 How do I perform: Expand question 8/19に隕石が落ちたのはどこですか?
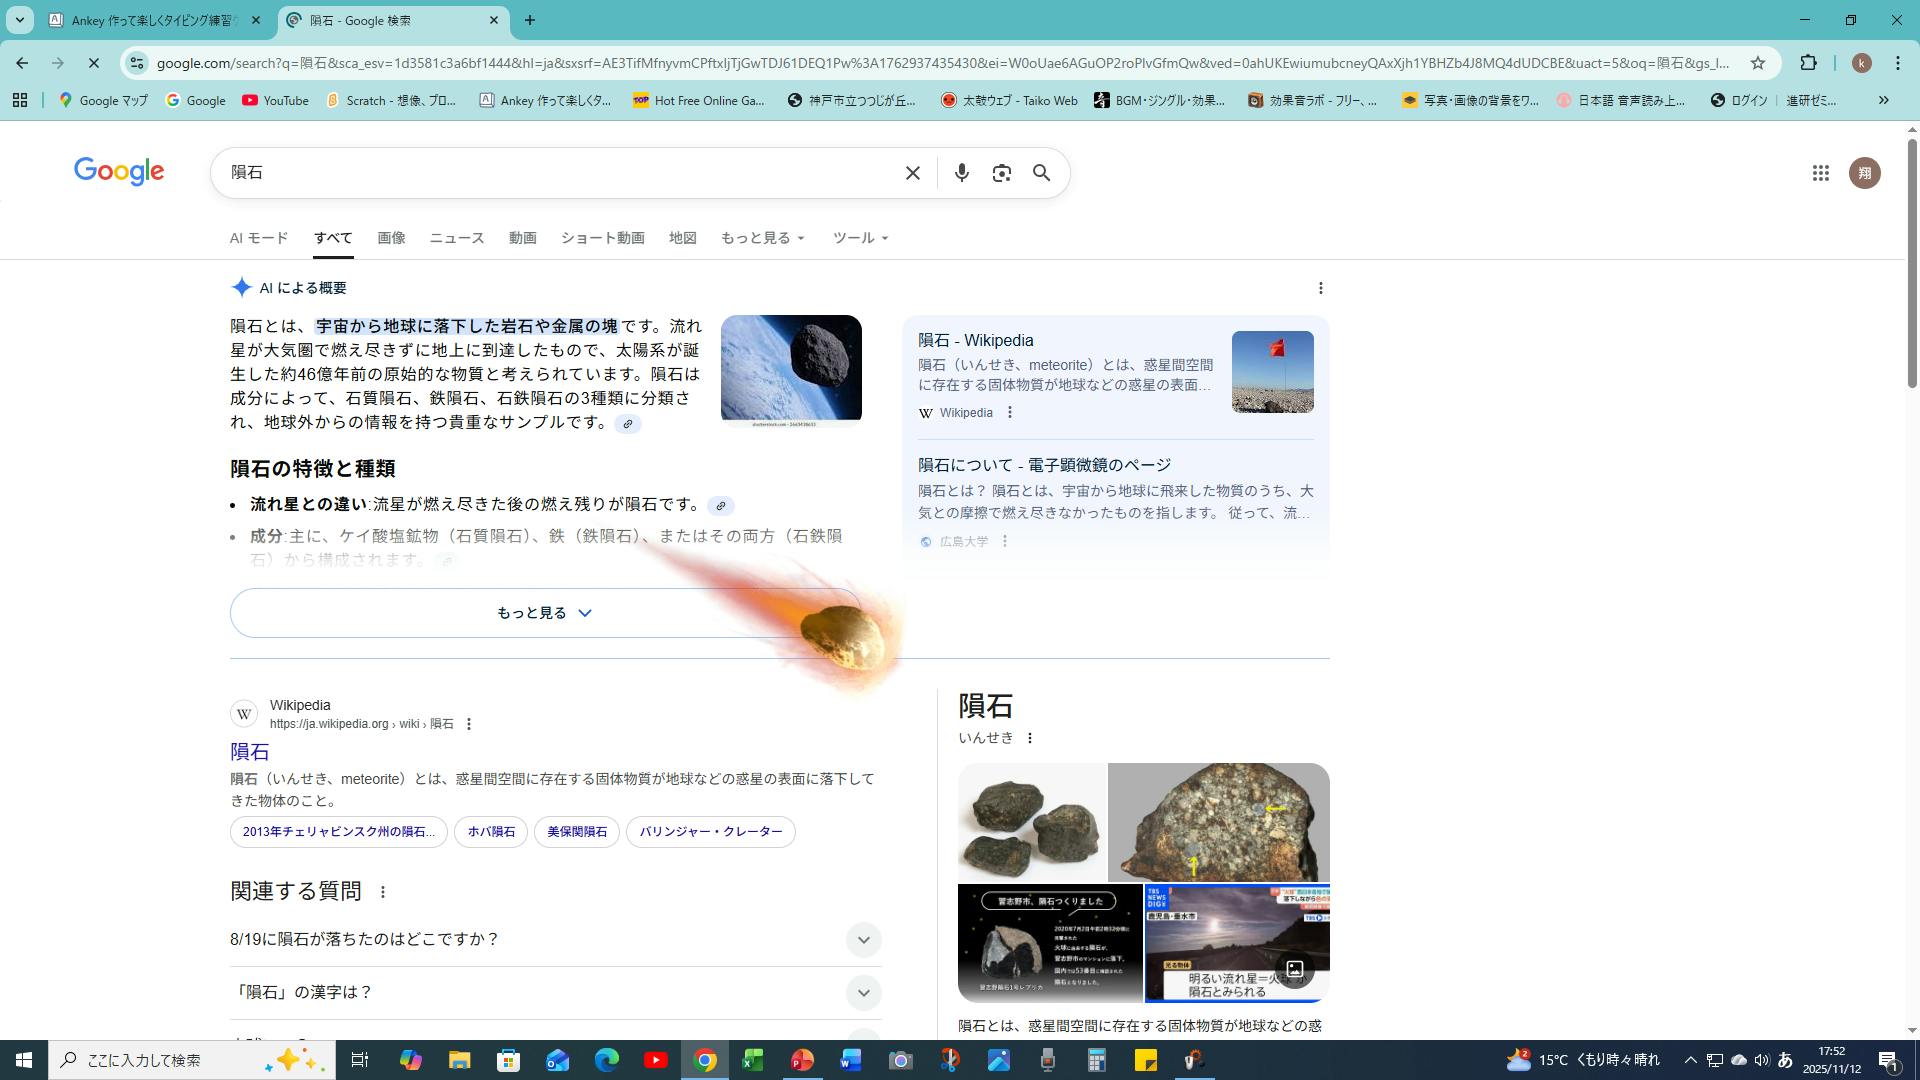click(x=863, y=939)
